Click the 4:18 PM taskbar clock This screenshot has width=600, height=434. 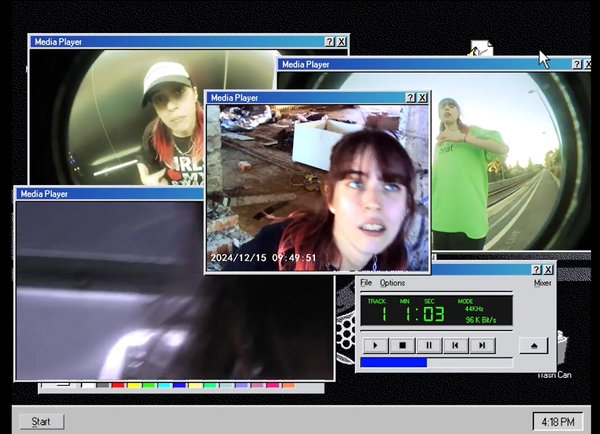click(553, 421)
